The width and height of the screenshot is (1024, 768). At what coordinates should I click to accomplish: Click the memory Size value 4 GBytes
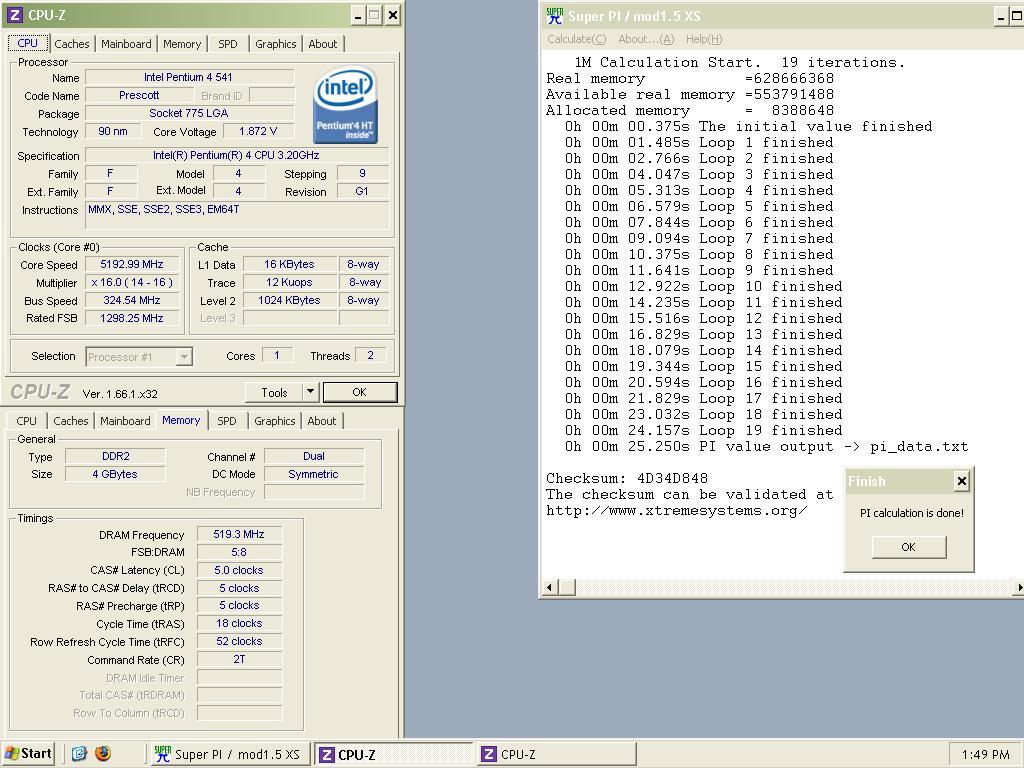(x=116, y=474)
